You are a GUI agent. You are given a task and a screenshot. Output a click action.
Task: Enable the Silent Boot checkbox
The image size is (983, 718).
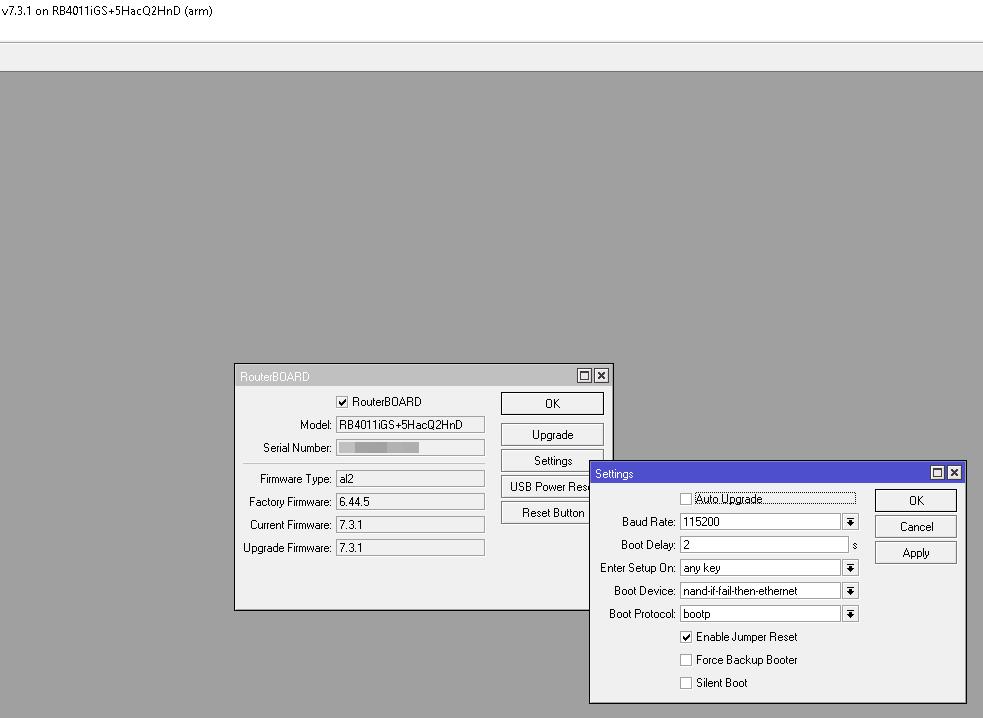point(686,683)
